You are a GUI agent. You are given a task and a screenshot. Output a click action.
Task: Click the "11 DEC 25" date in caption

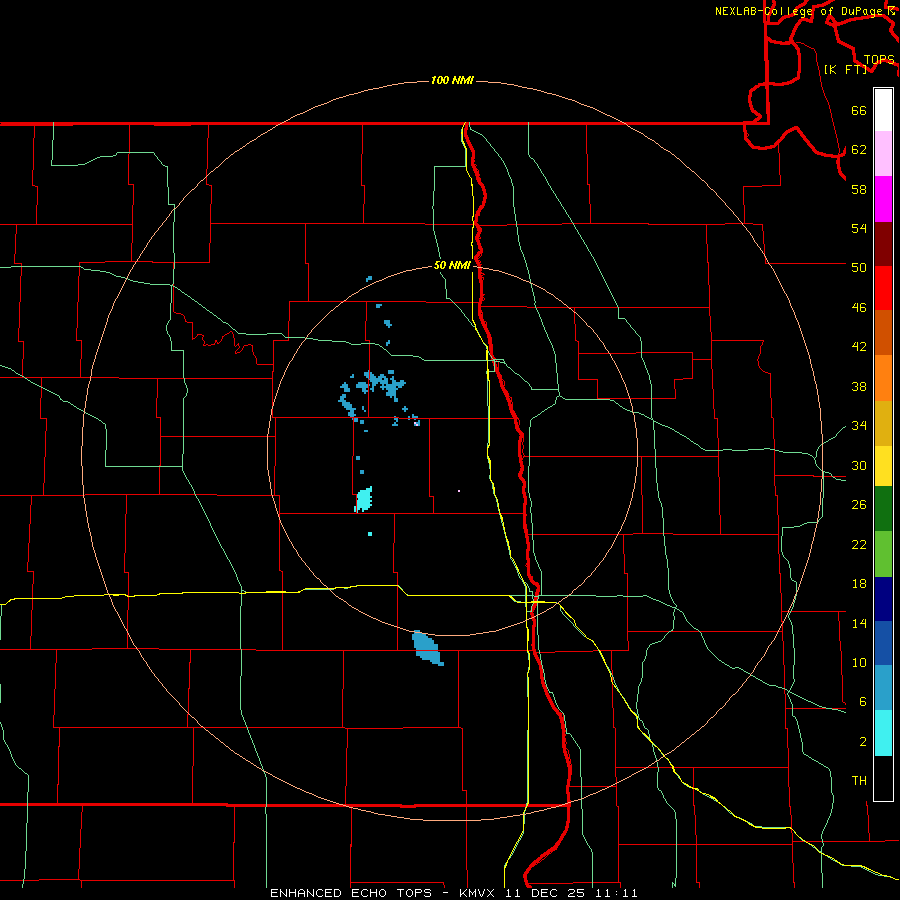[x=544, y=893]
